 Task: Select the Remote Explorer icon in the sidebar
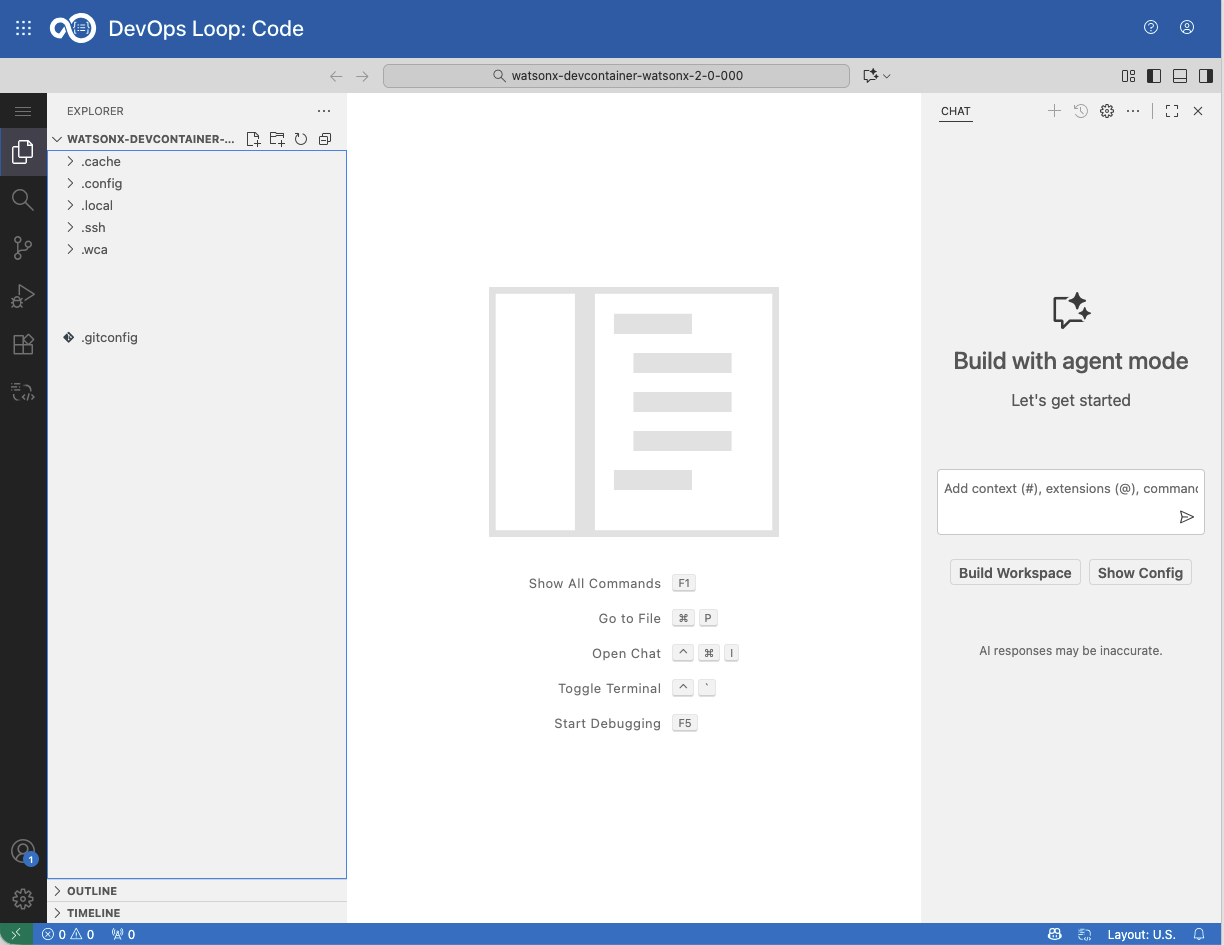[23, 391]
